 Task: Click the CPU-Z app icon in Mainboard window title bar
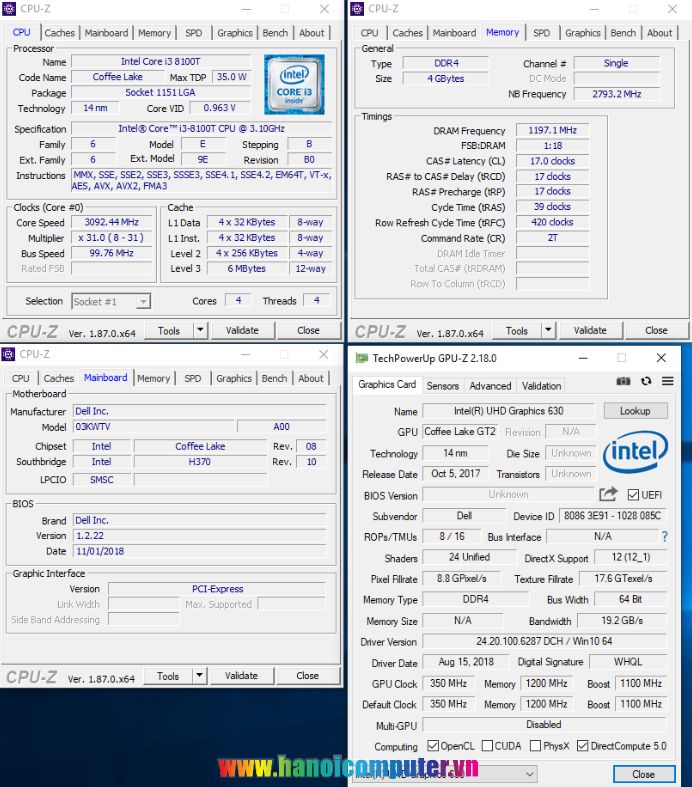tap(8, 354)
